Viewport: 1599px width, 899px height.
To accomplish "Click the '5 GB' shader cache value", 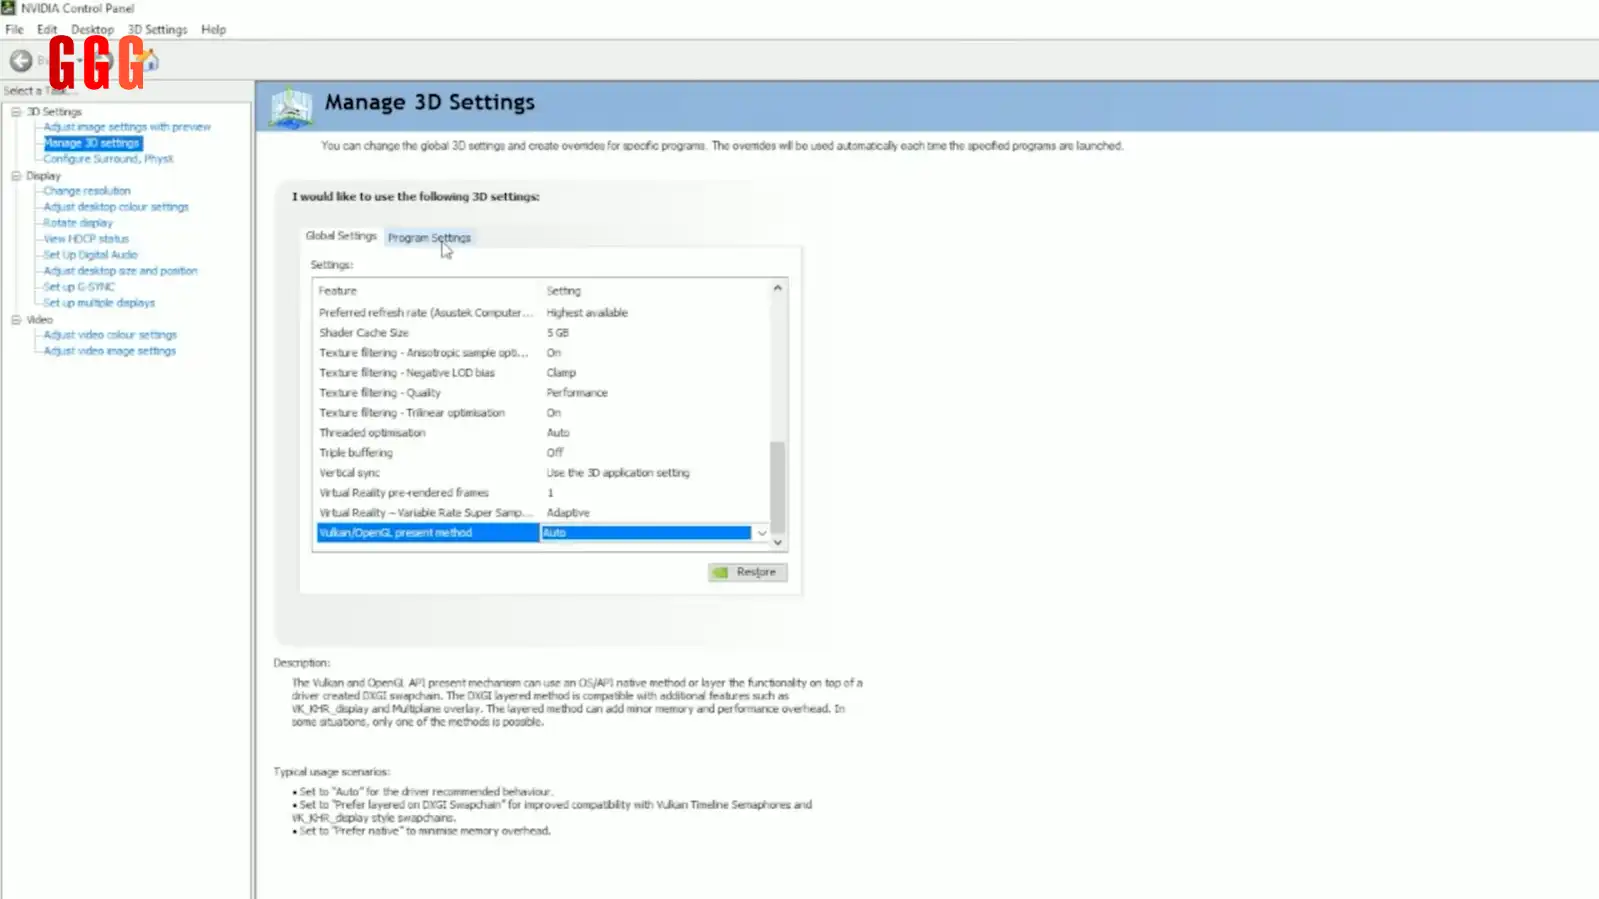I will 557,333.
